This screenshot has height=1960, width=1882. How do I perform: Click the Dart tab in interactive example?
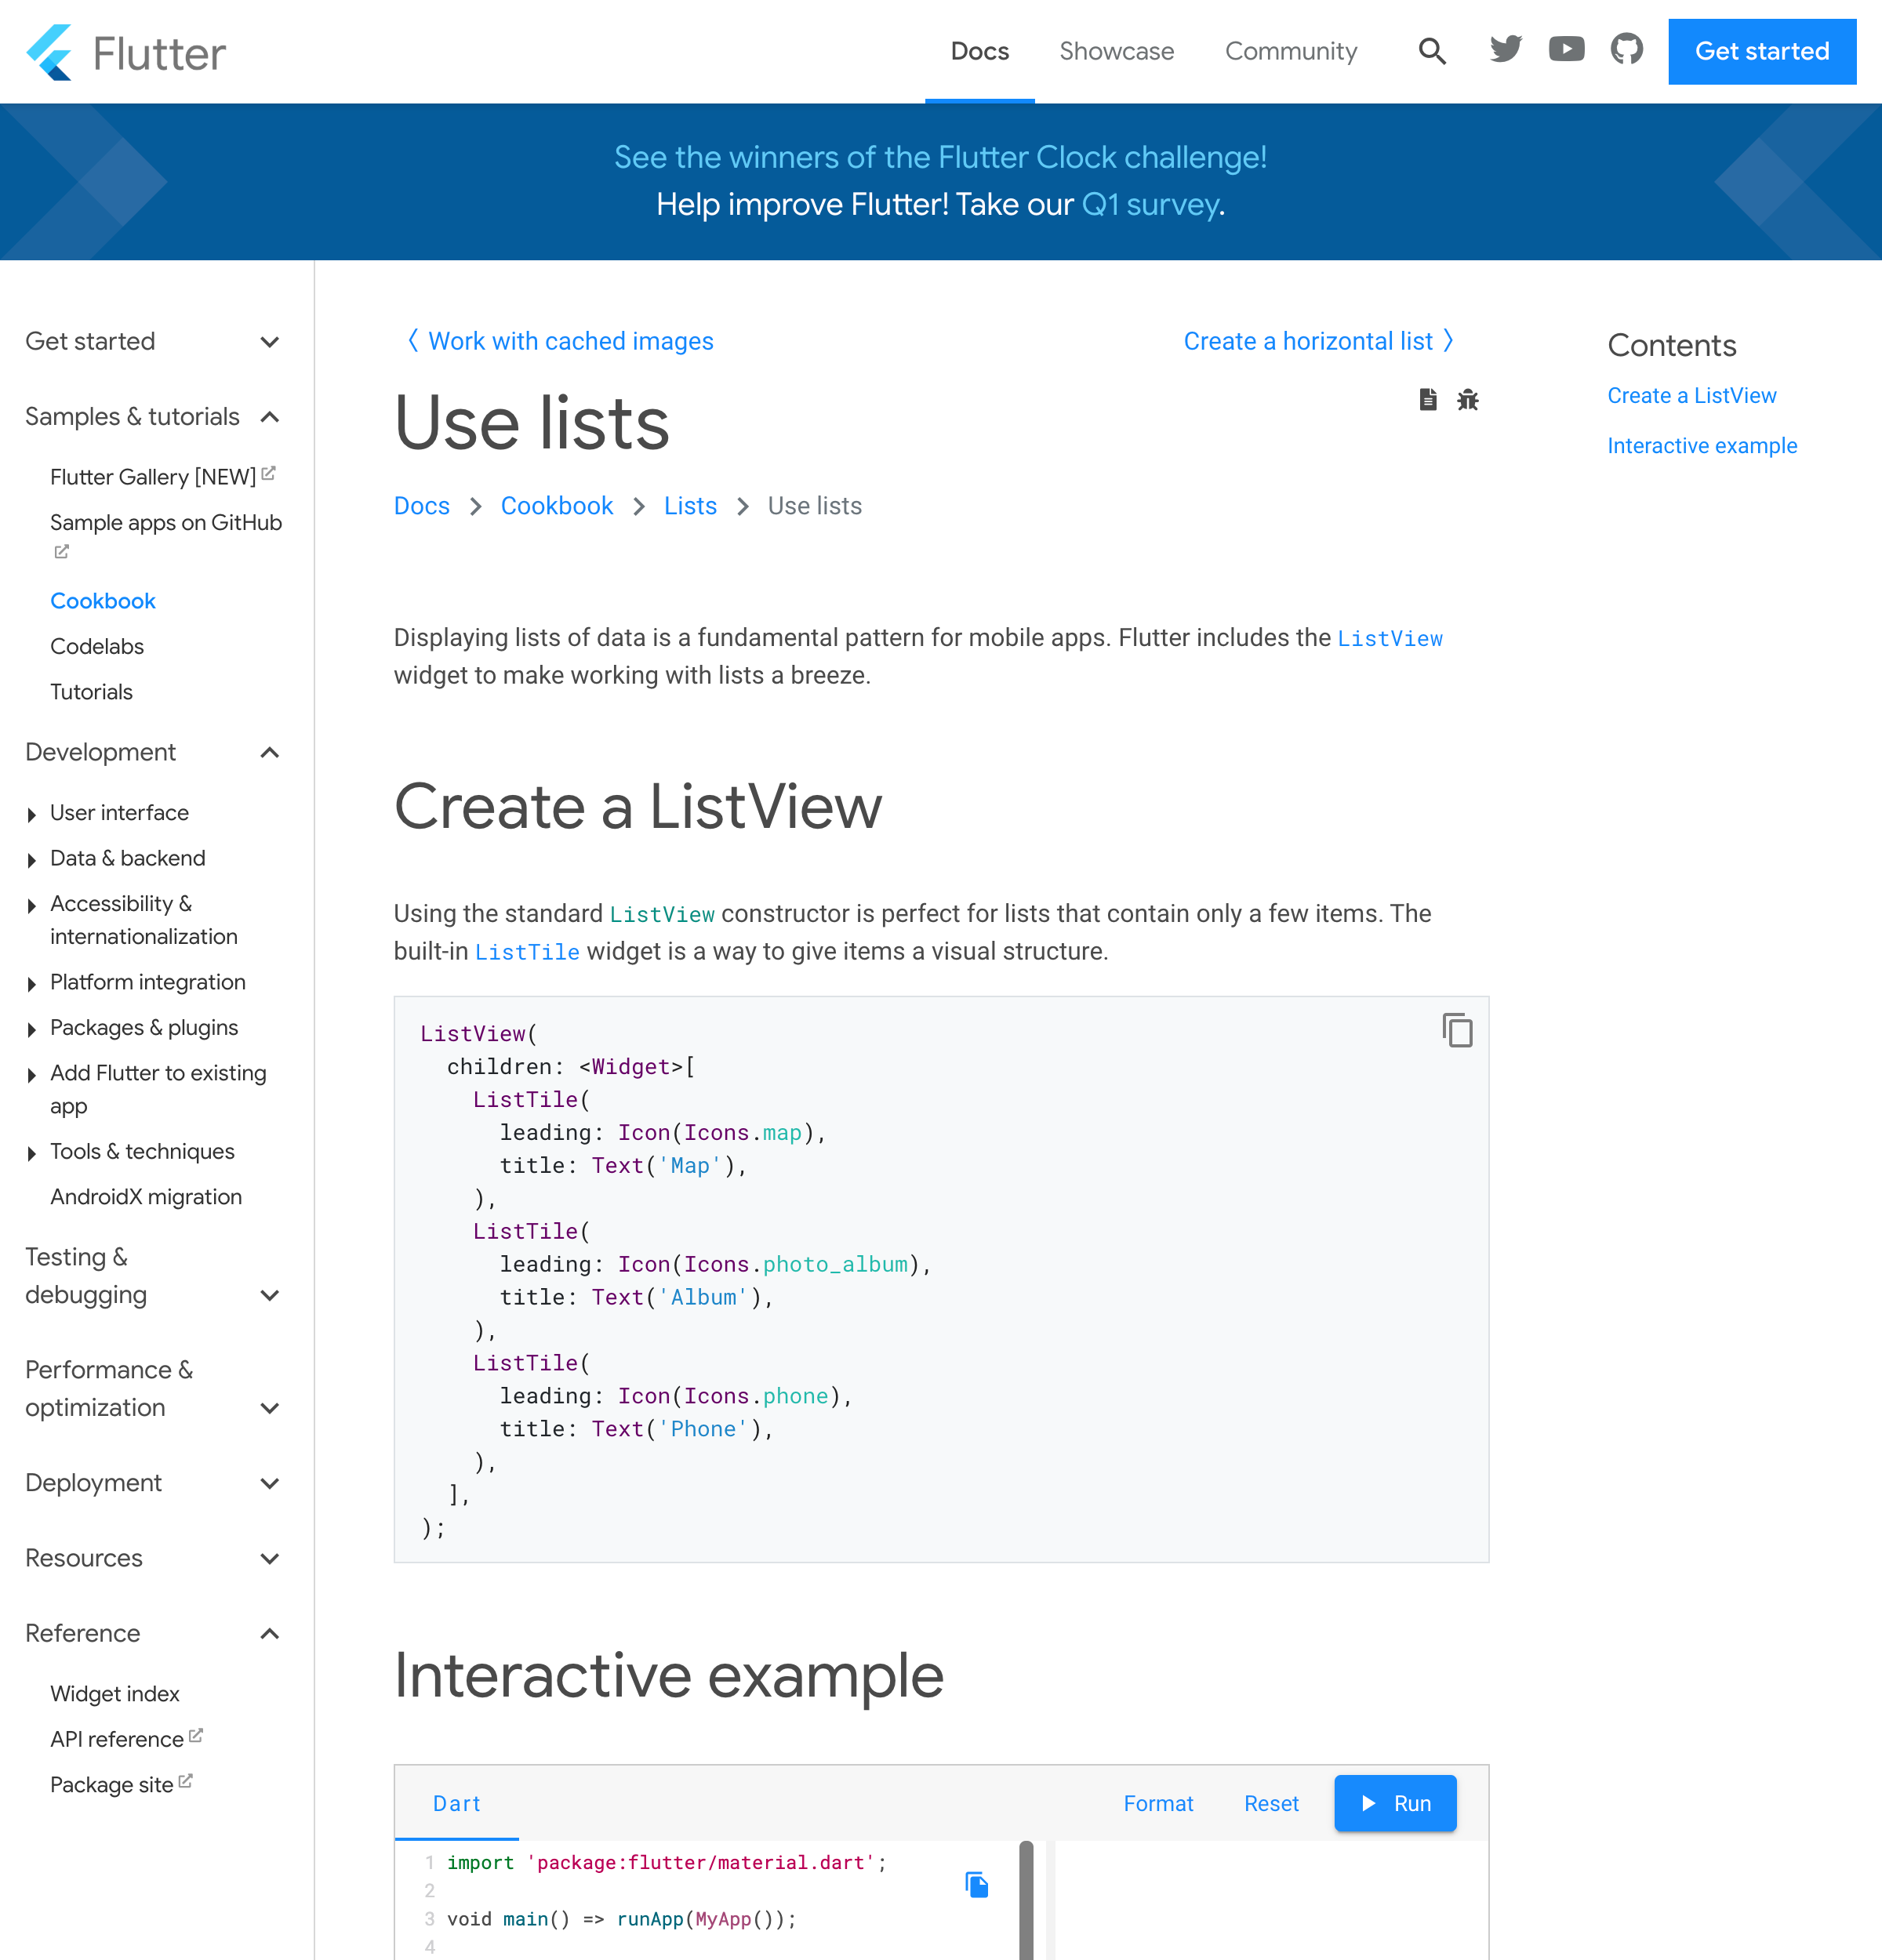coord(457,1802)
